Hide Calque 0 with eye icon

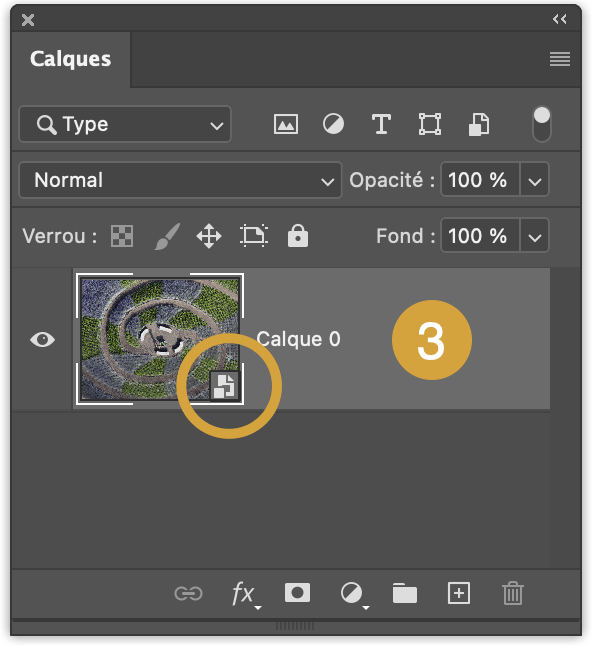42,340
